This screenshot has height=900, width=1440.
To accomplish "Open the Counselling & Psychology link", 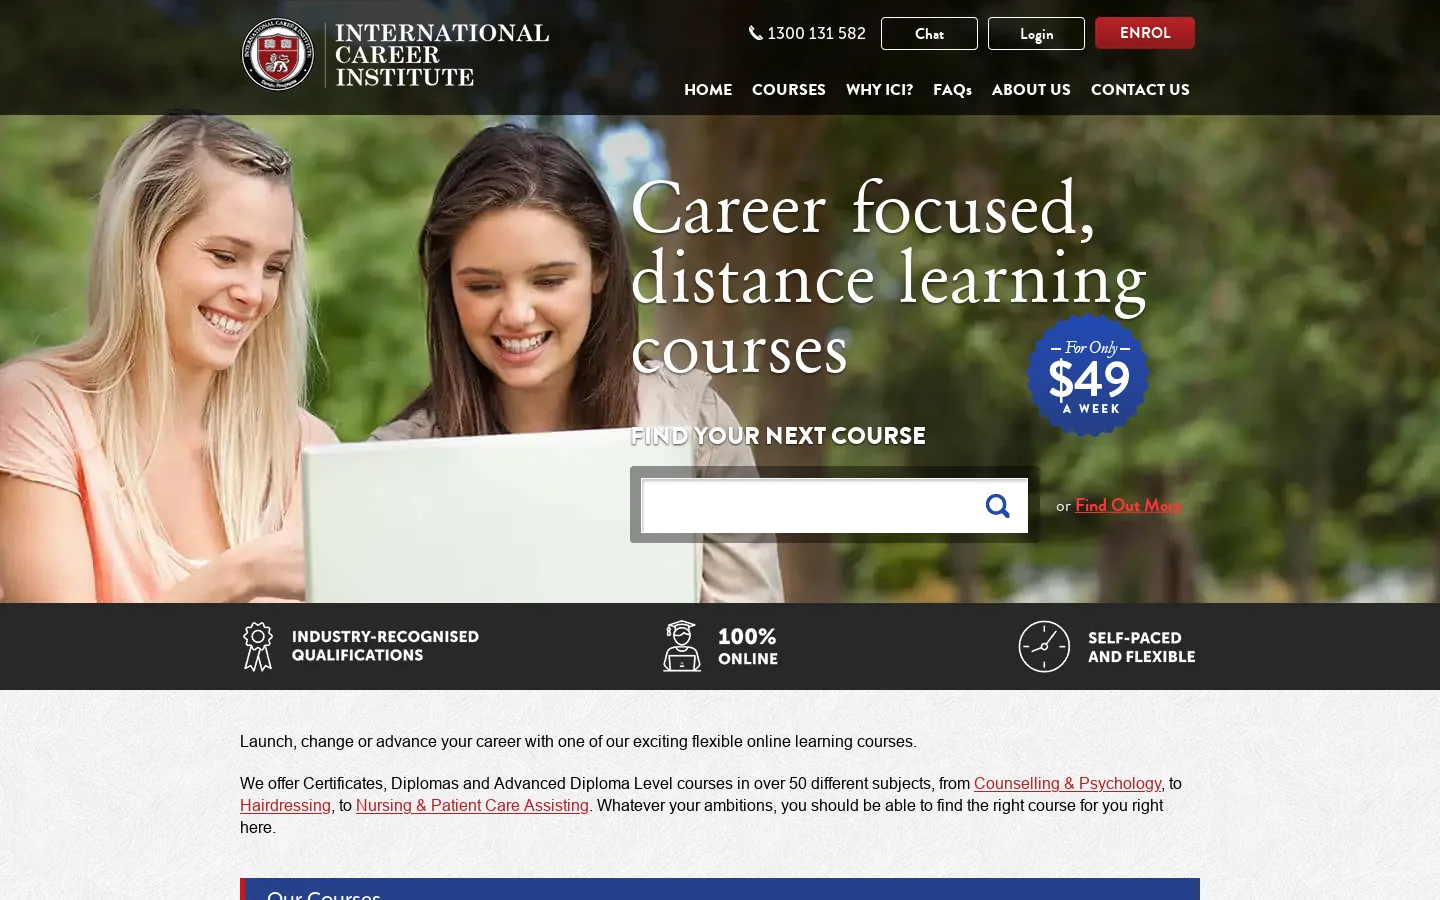I will coord(1068,784).
